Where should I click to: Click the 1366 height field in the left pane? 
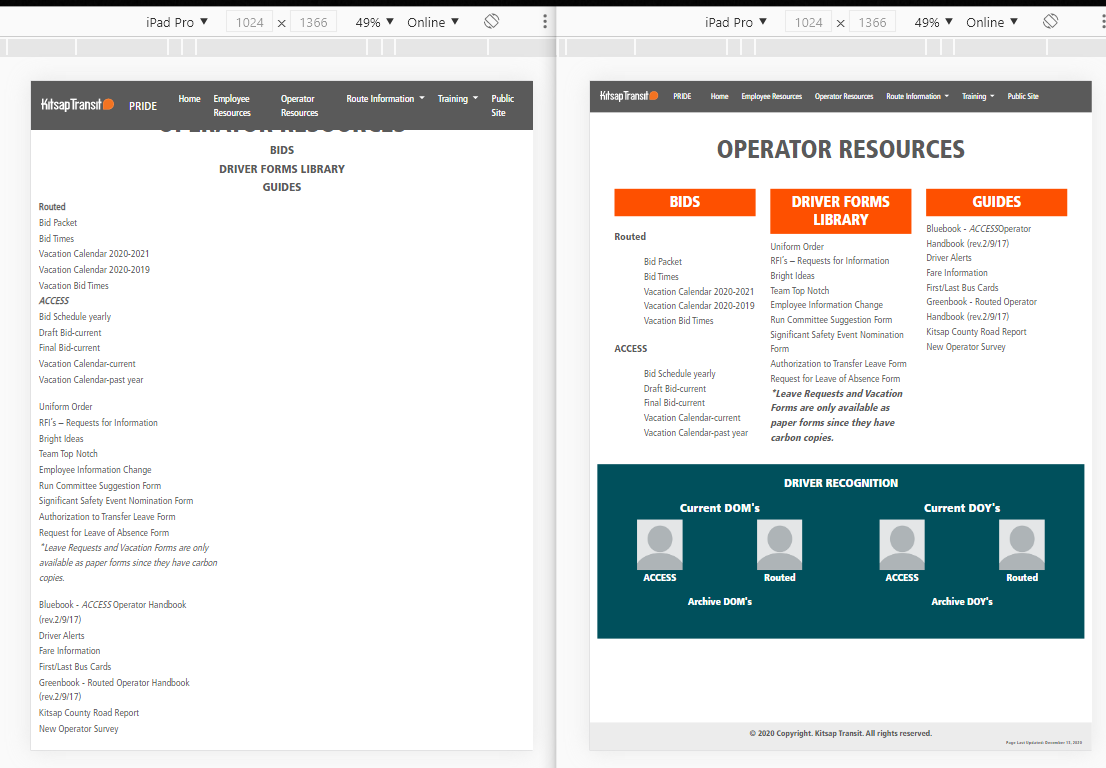[x=312, y=22]
